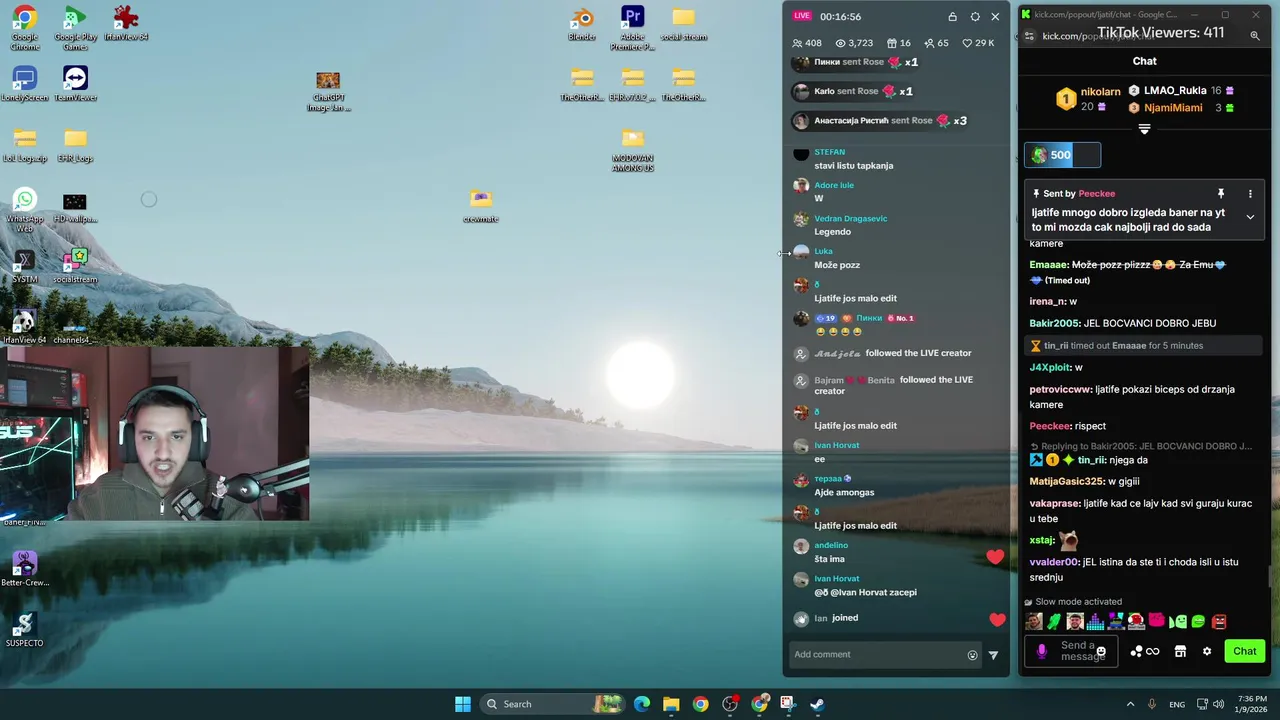Click the green Chat send button
This screenshot has width=1280, height=720.
(1244, 651)
